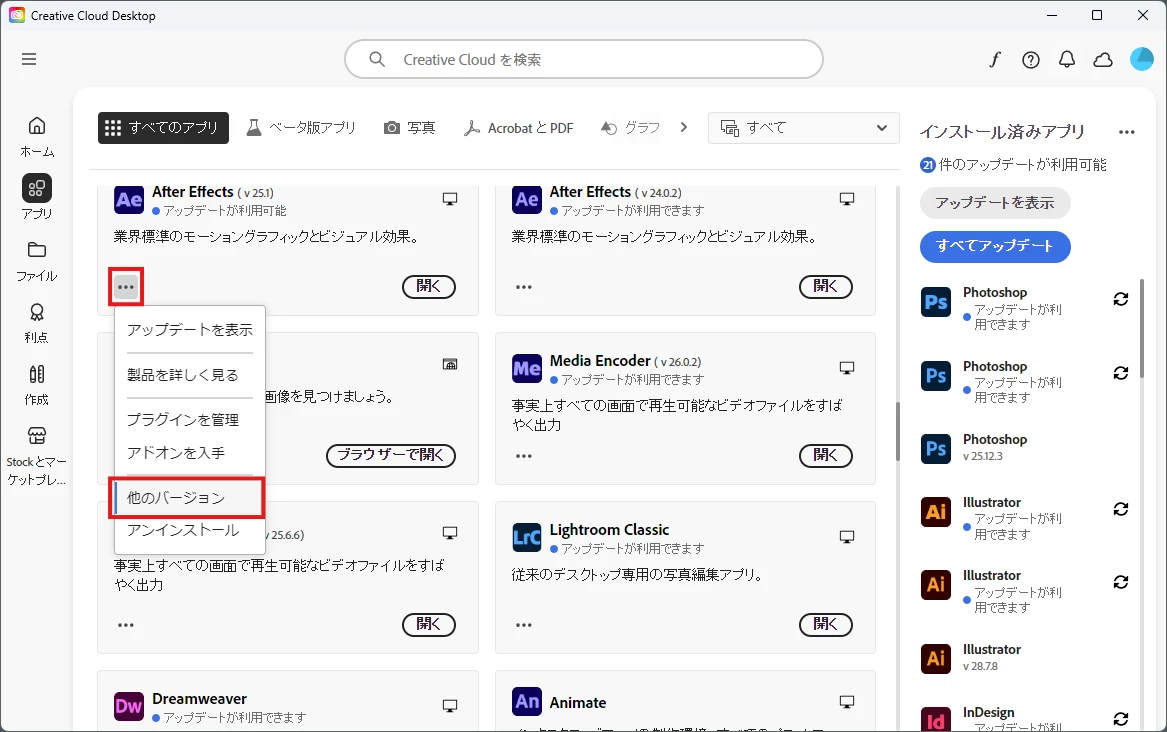Viewport: 1167px width, 732px height.
Task: Choose 他のバージョン in context menu
Action: pyautogui.click(x=190, y=498)
